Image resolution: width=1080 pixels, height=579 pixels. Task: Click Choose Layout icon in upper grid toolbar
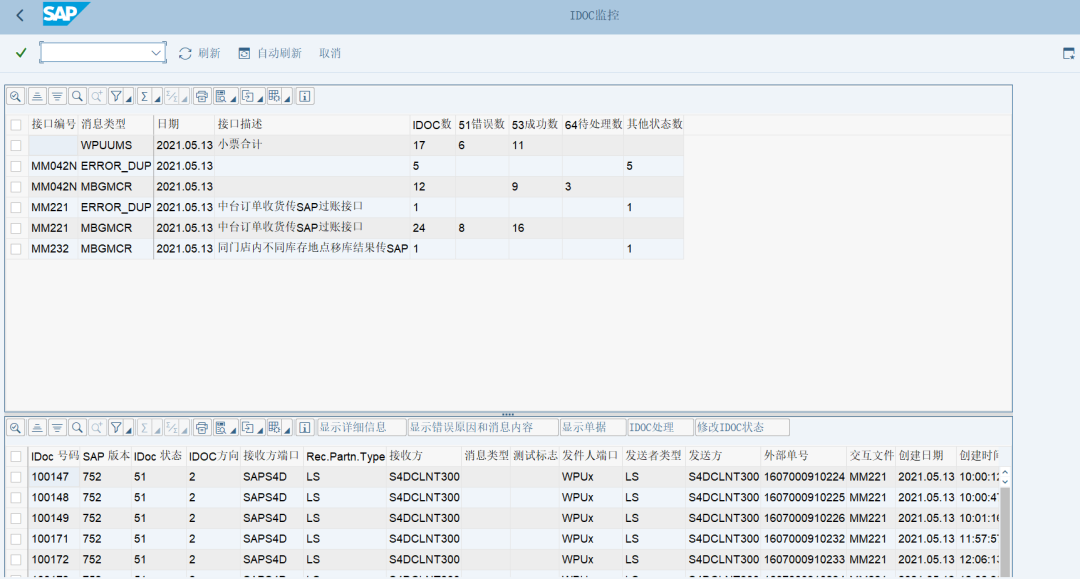pyautogui.click(x=275, y=96)
